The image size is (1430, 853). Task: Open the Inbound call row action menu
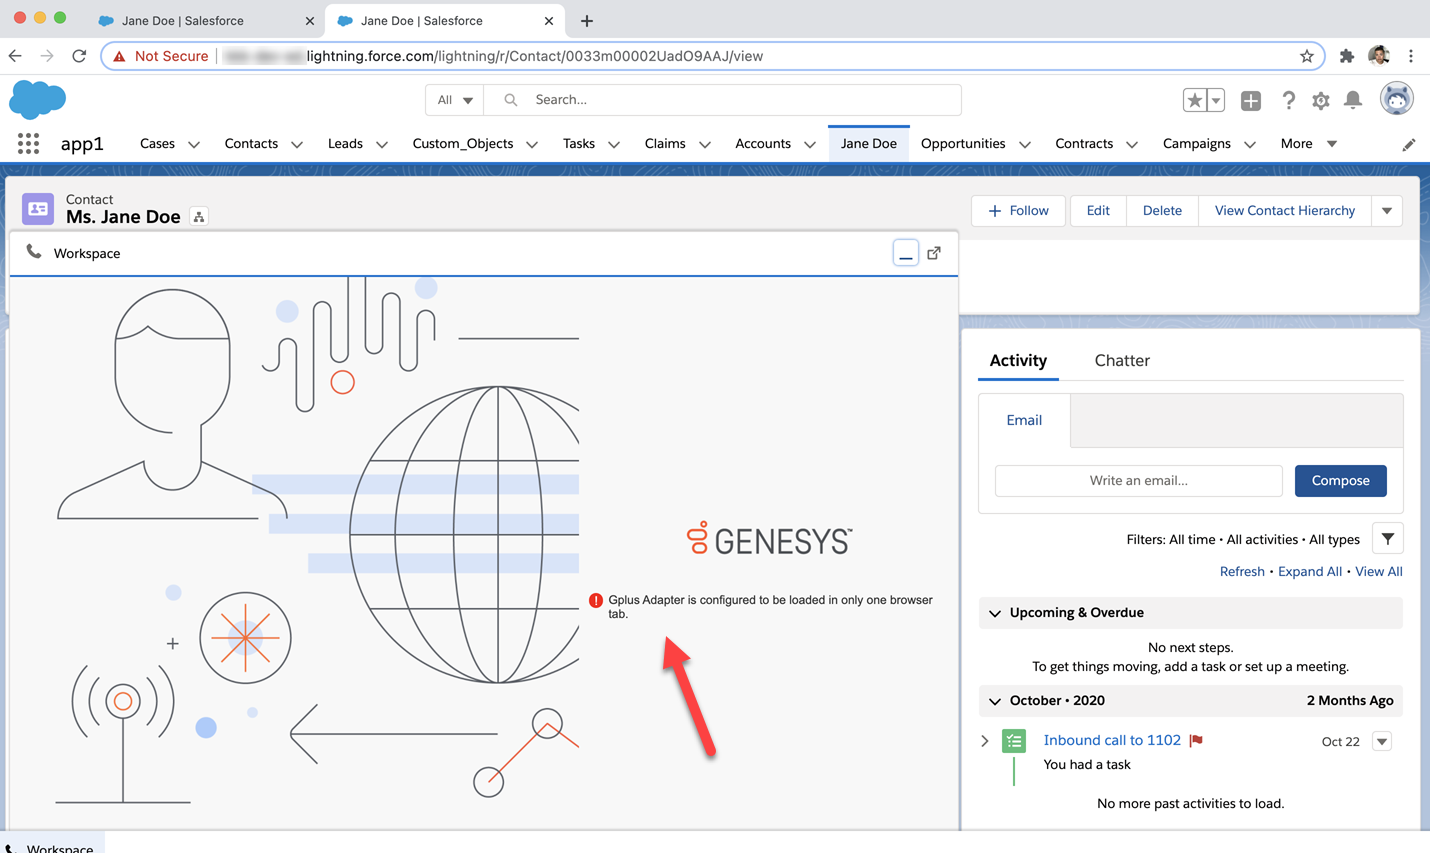point(1382,741)
